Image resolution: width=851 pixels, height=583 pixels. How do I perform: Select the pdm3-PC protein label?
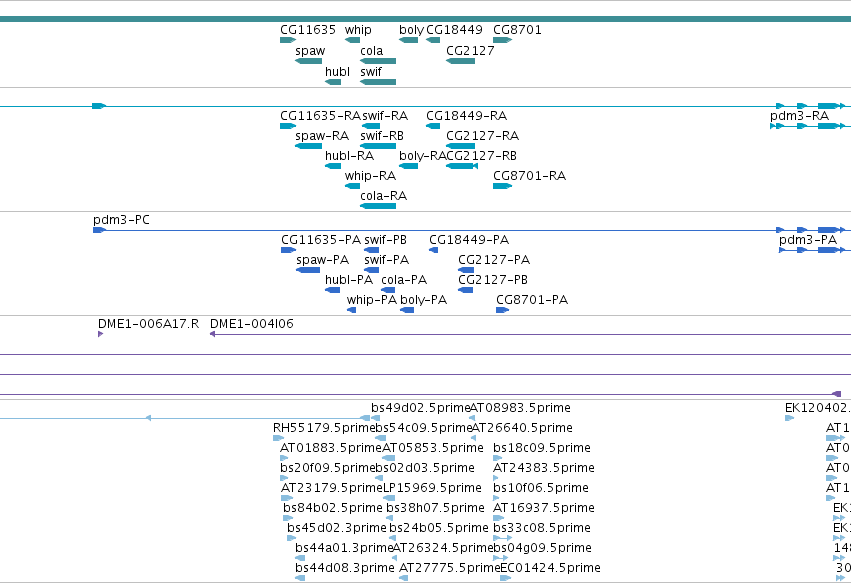[122, 220]
